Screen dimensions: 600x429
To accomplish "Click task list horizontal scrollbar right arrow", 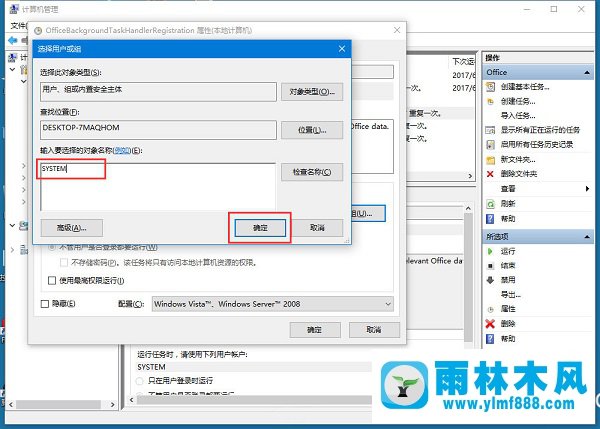I will [470, 176].
